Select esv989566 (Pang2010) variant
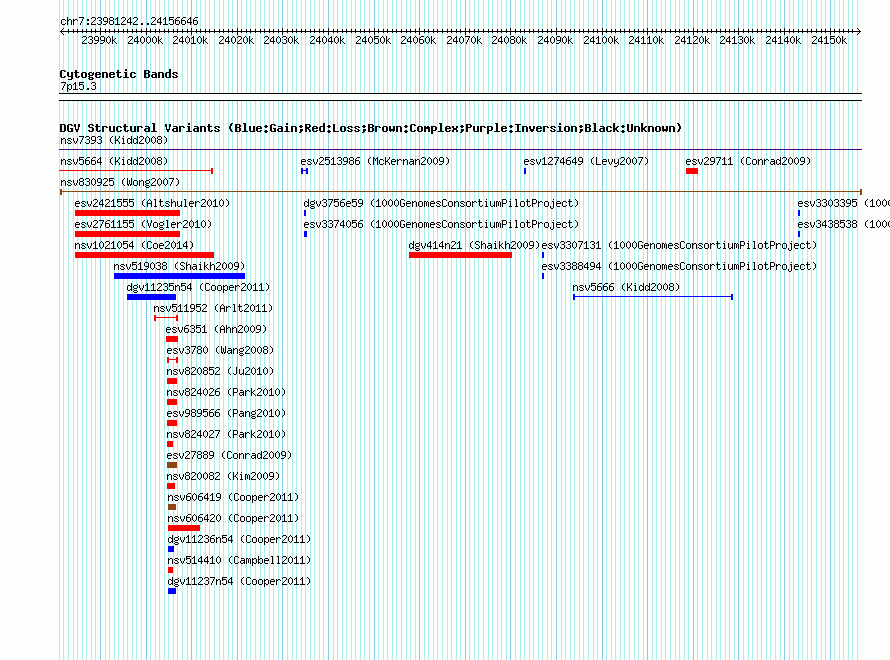The height and width of the screenshot is (660, 890). coord(226,413)
